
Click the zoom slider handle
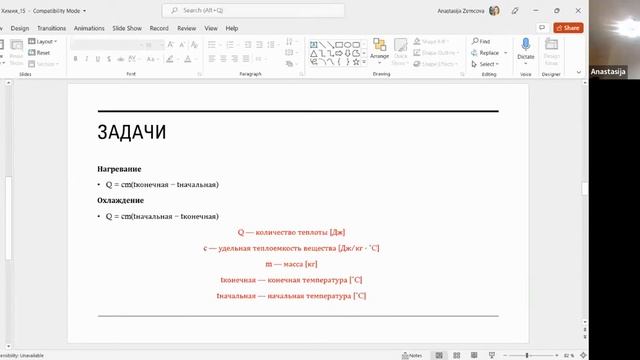[527, 356]
